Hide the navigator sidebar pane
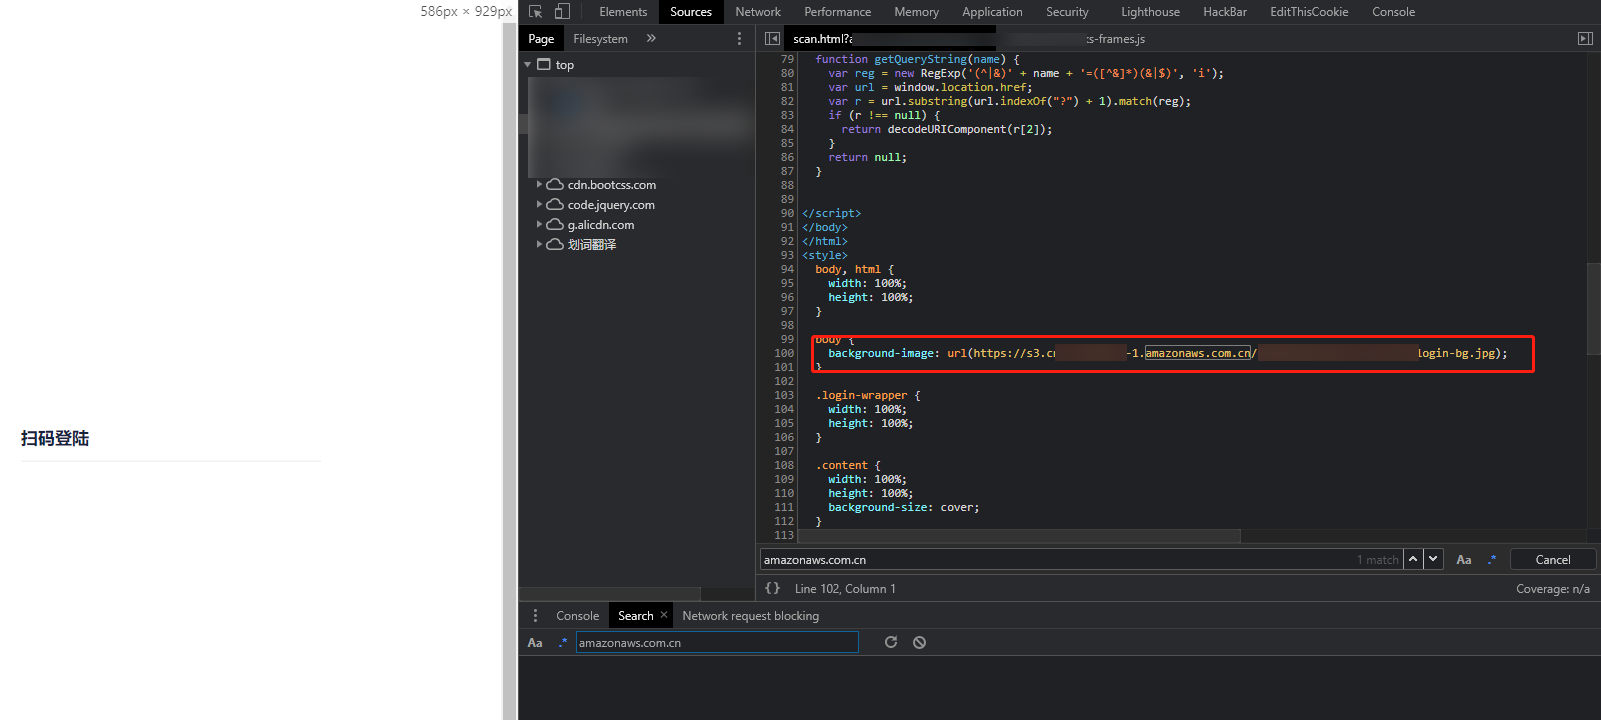Image resolution: width=1601 pixels, height=720 pixels. click(x=772, y=39)
